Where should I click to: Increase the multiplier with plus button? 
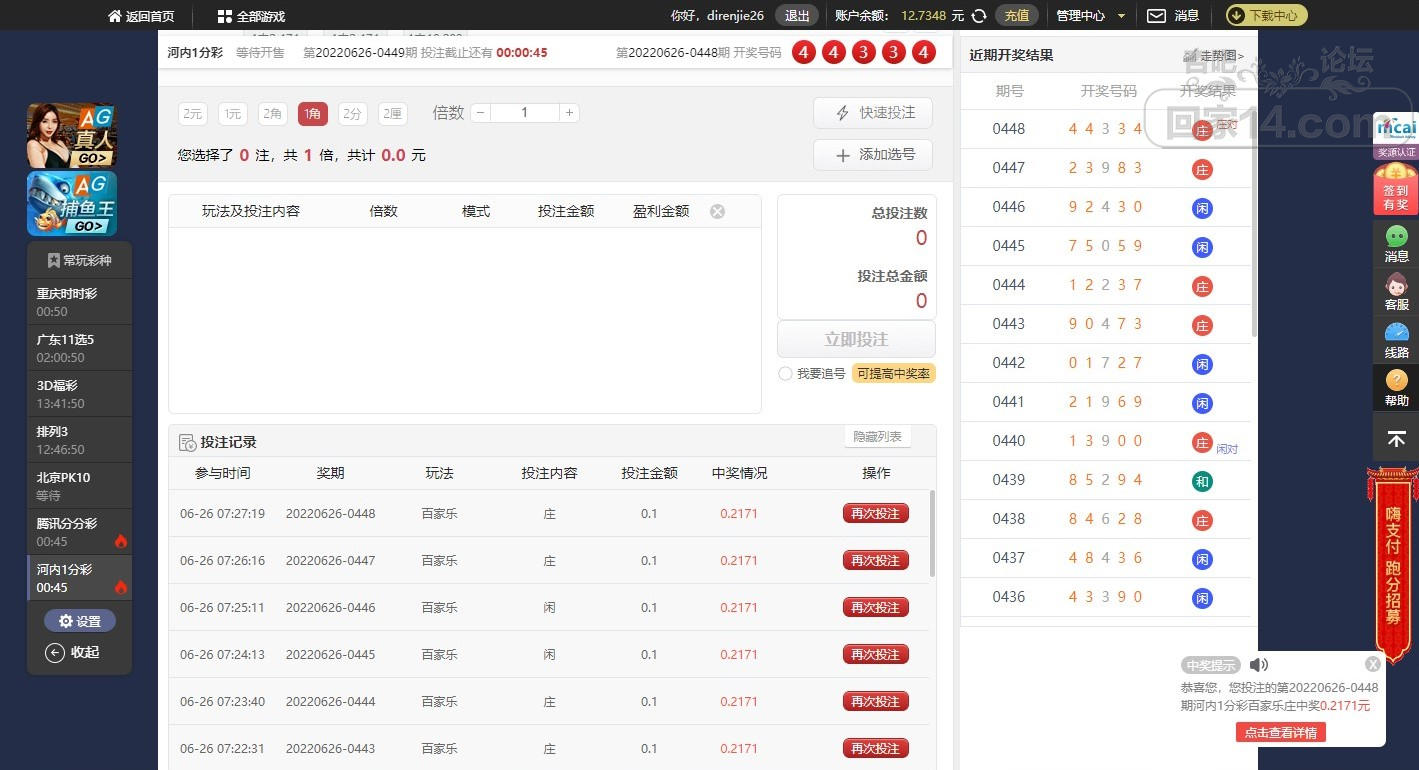569,113
